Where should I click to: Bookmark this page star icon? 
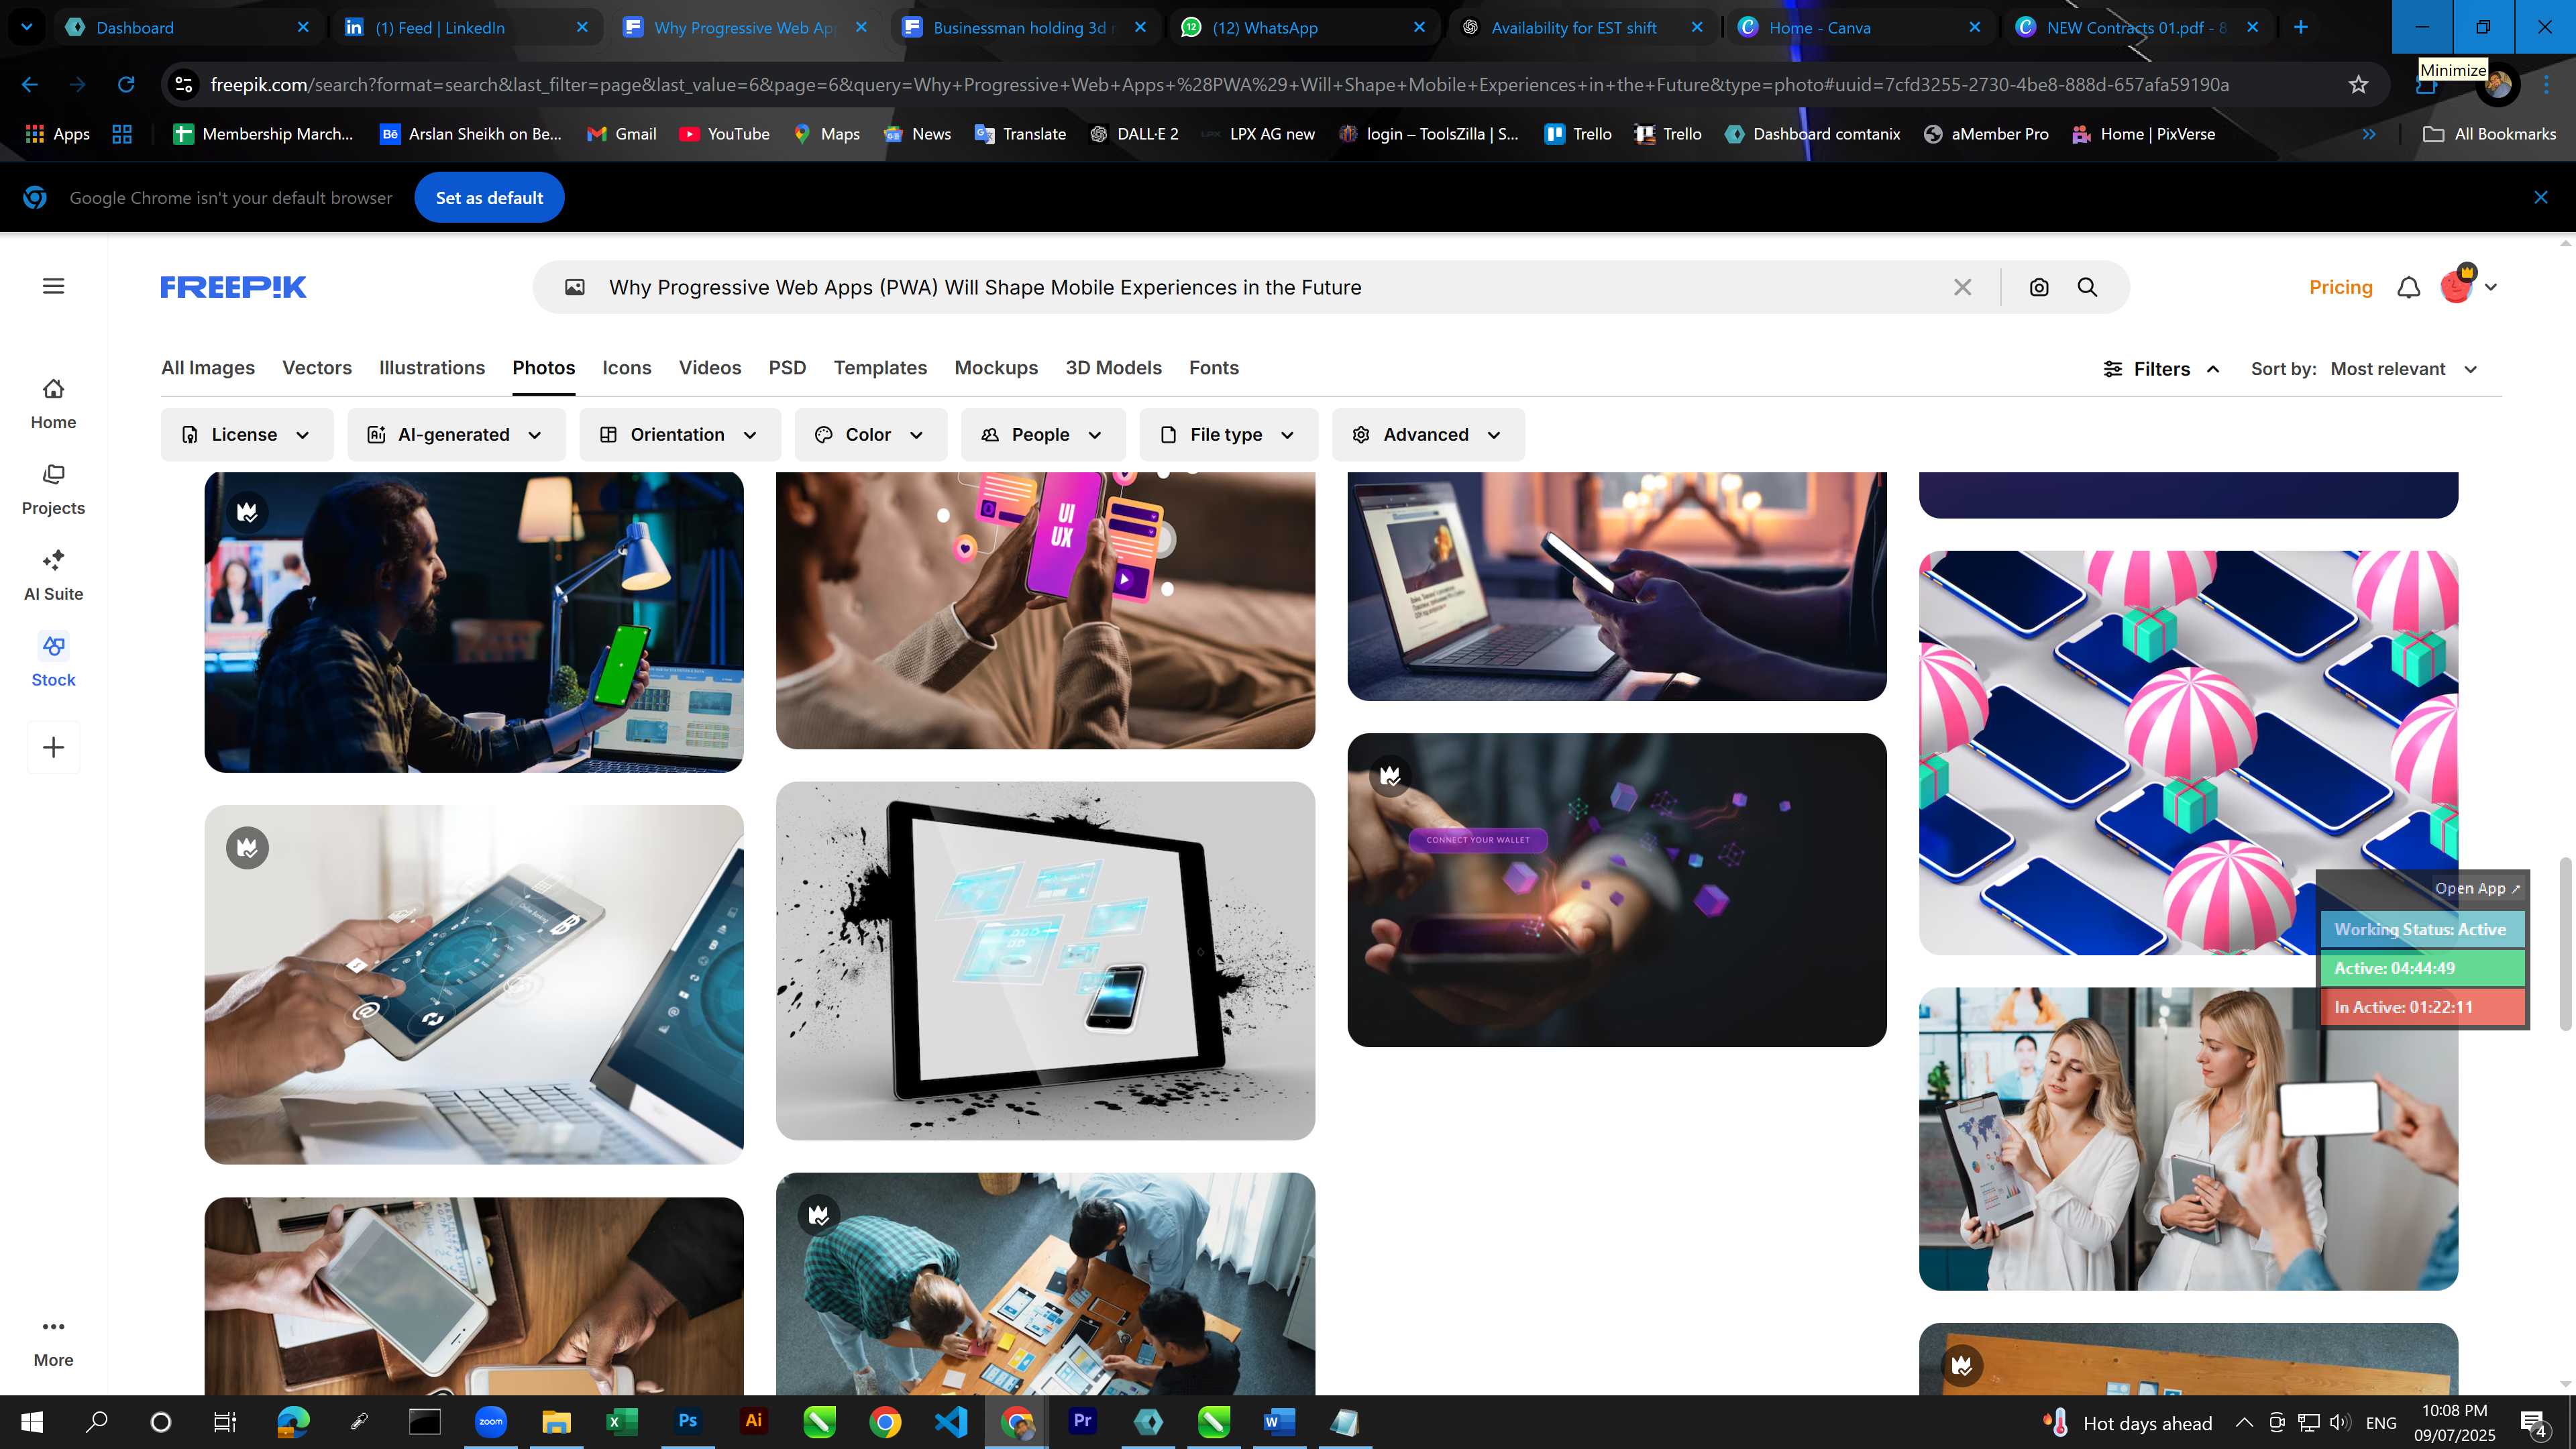(x=2359, y=85)
